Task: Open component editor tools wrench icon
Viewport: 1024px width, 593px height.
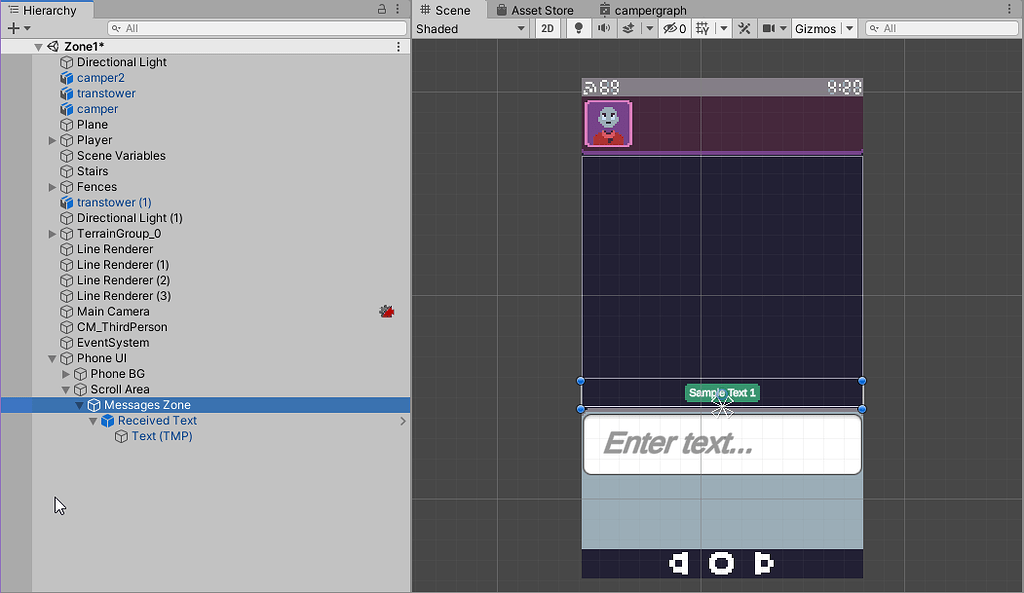Action: click(x=745, y=28)
